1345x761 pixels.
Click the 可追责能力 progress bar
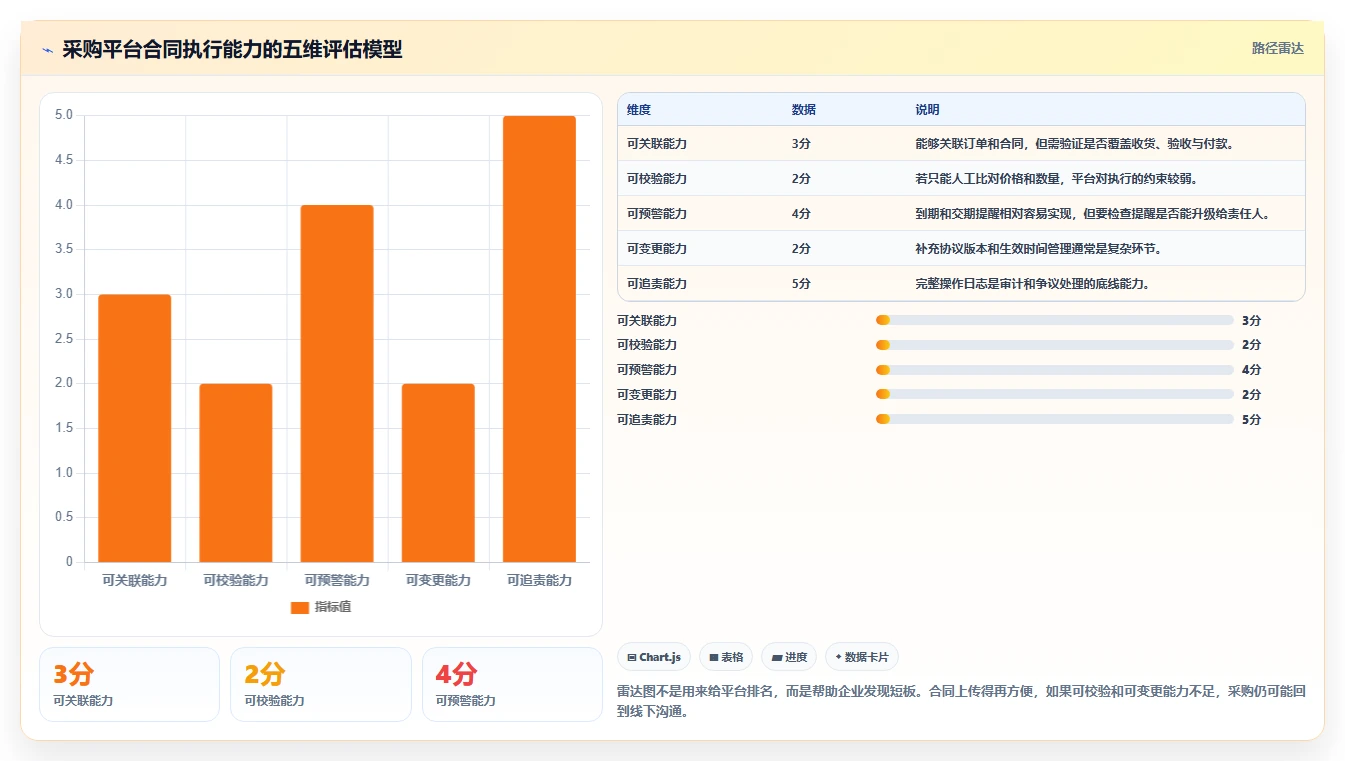coord(1054,419)
